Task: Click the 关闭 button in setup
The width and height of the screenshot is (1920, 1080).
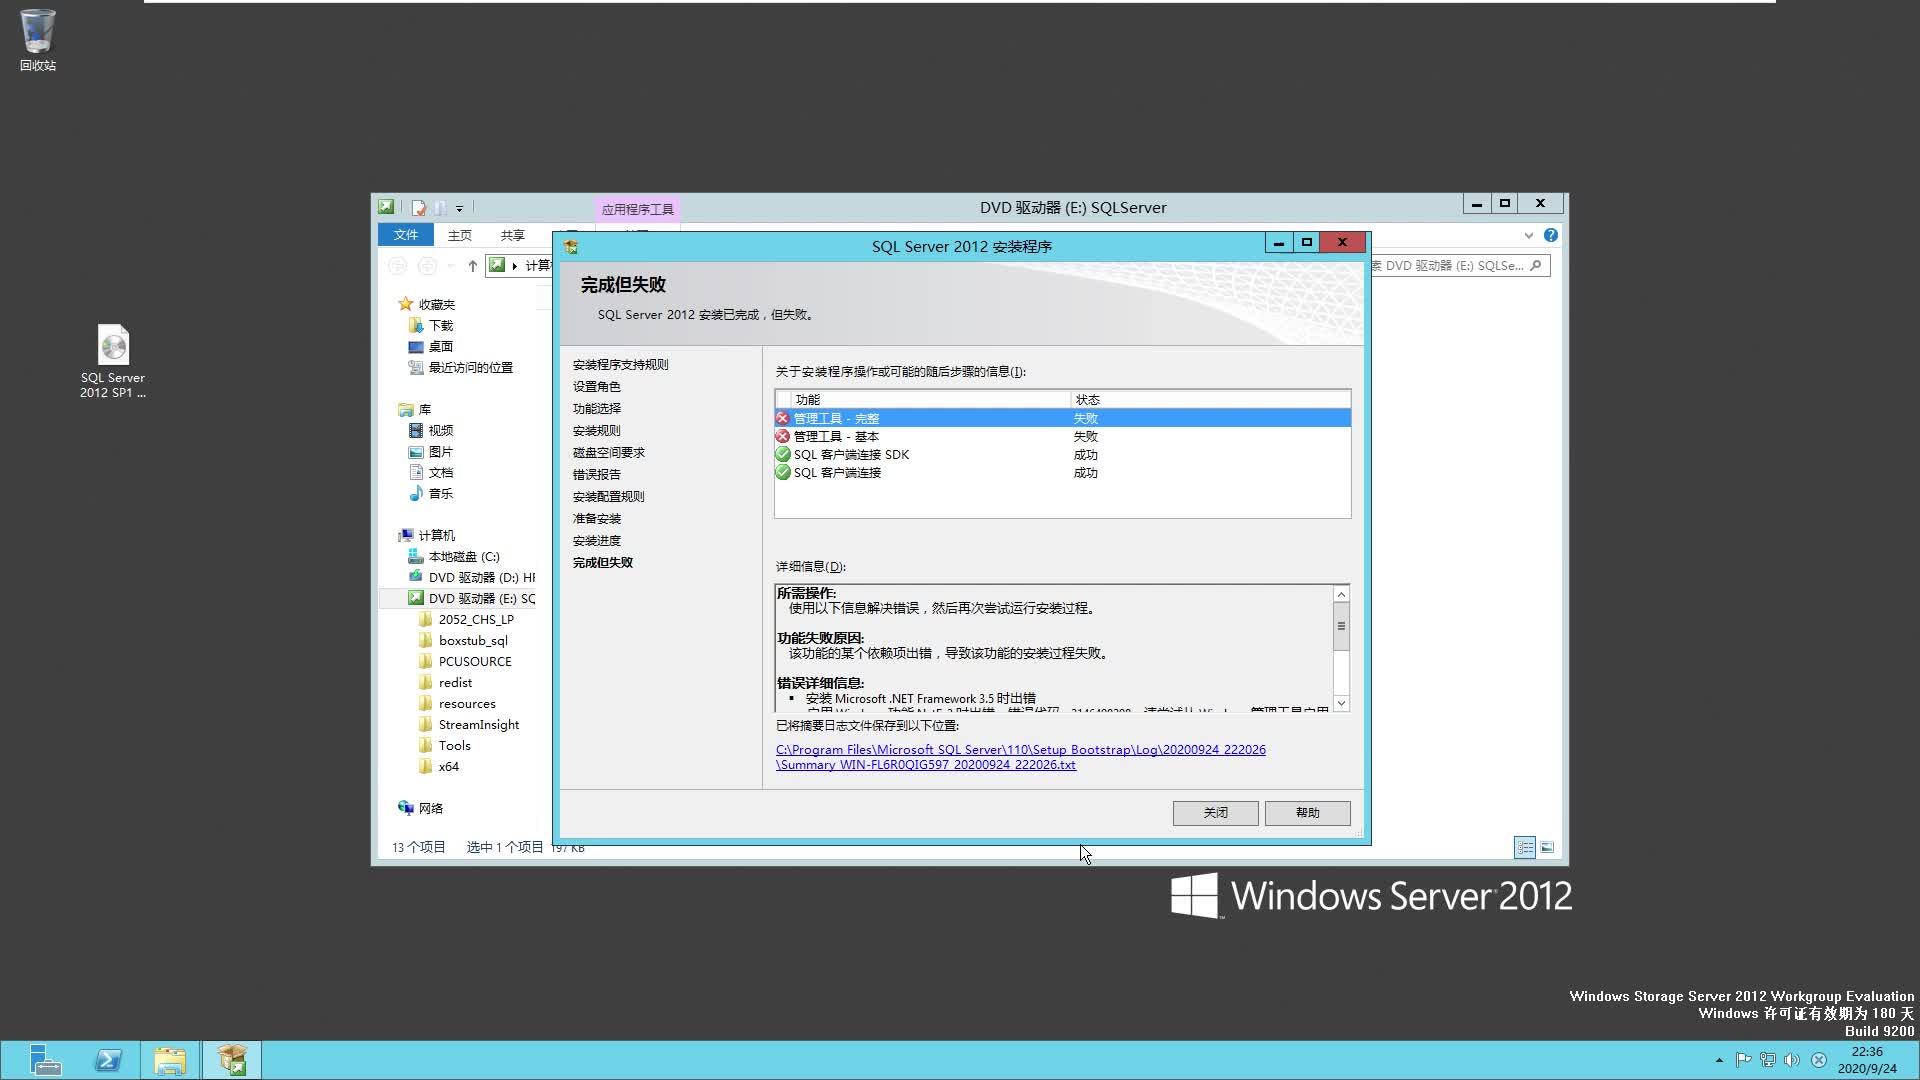Action: point(1215,813)
